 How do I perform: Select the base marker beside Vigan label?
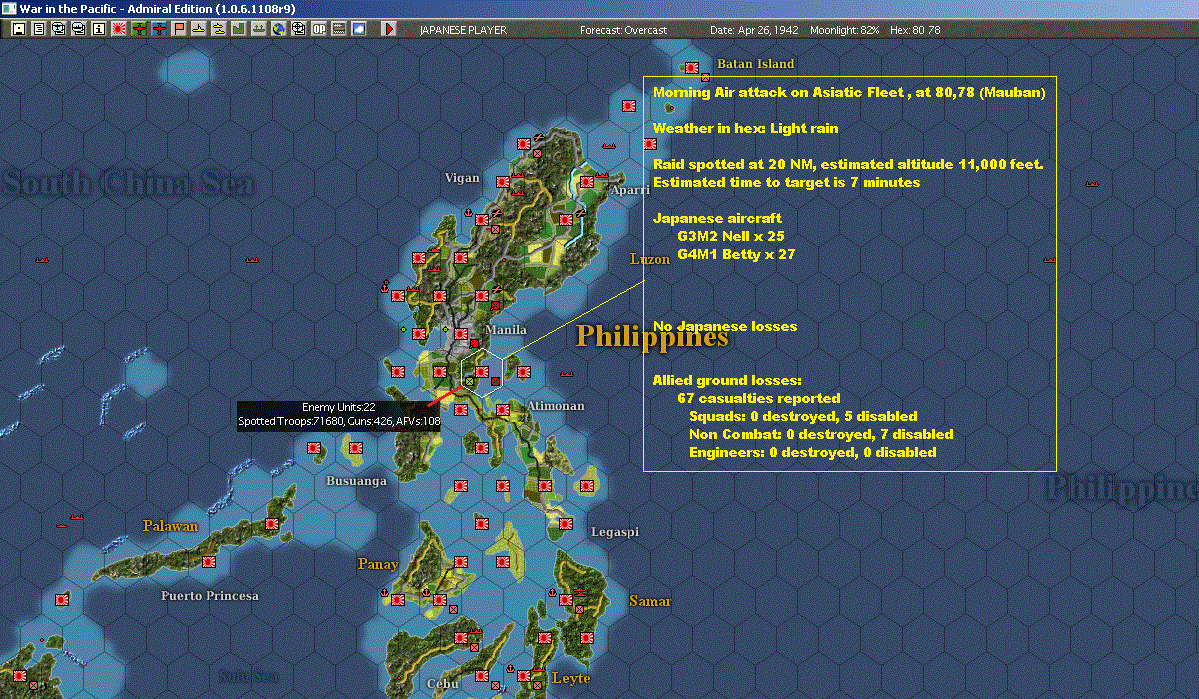502,182
